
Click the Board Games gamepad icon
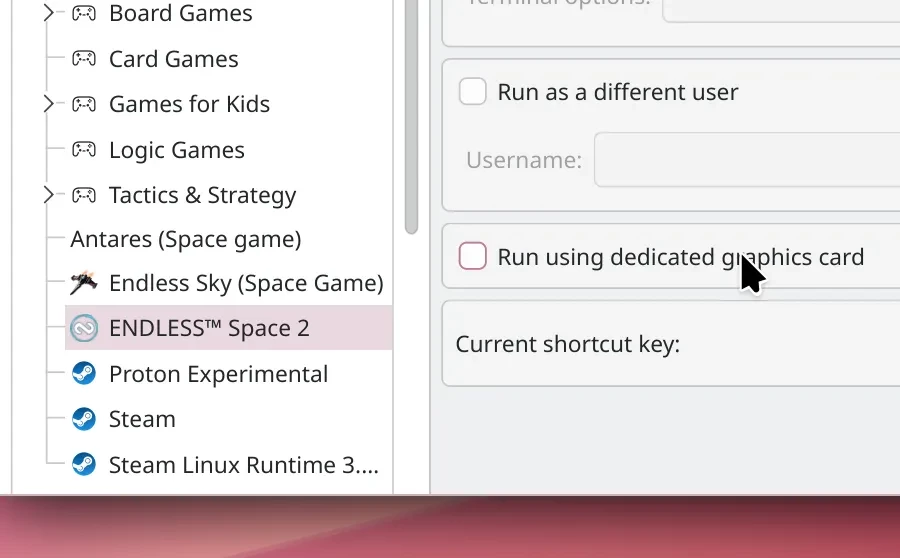coord(84,14)
